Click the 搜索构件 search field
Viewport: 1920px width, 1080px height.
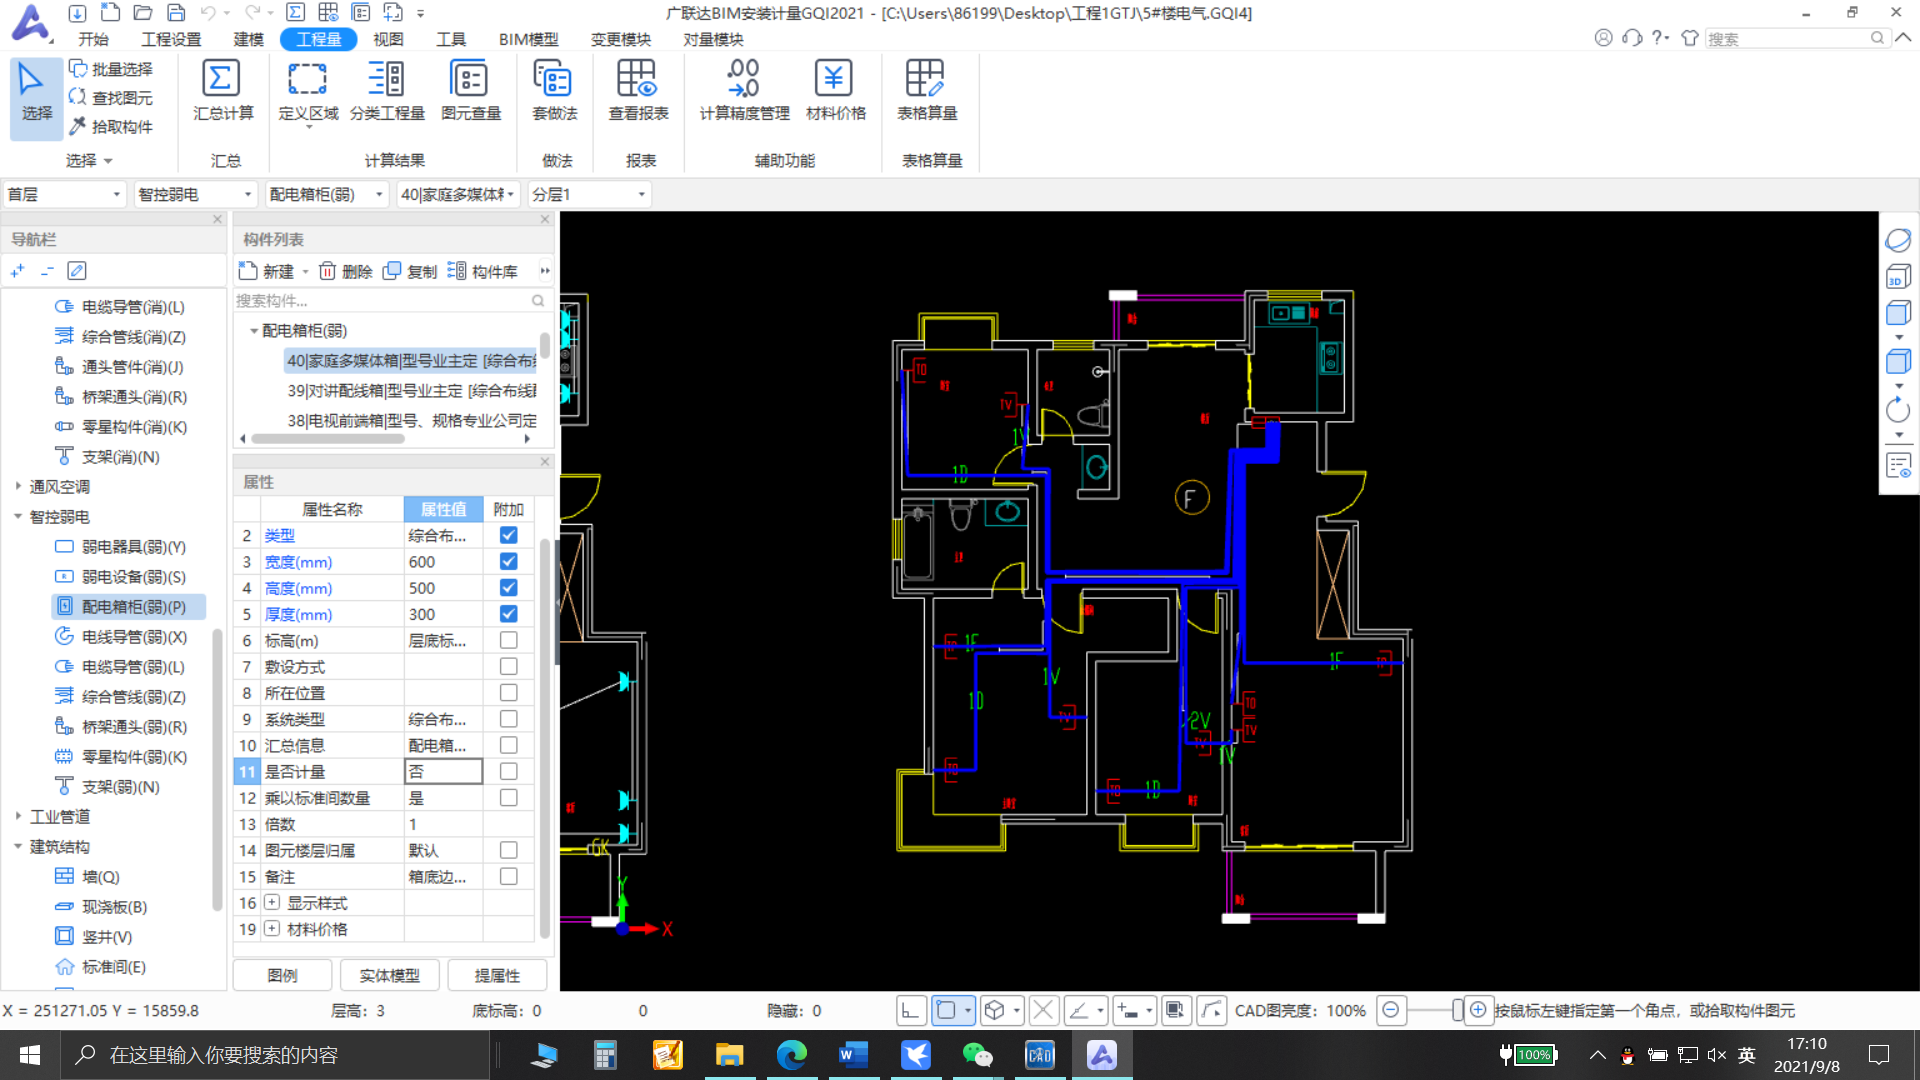click(x=390, y=300)
